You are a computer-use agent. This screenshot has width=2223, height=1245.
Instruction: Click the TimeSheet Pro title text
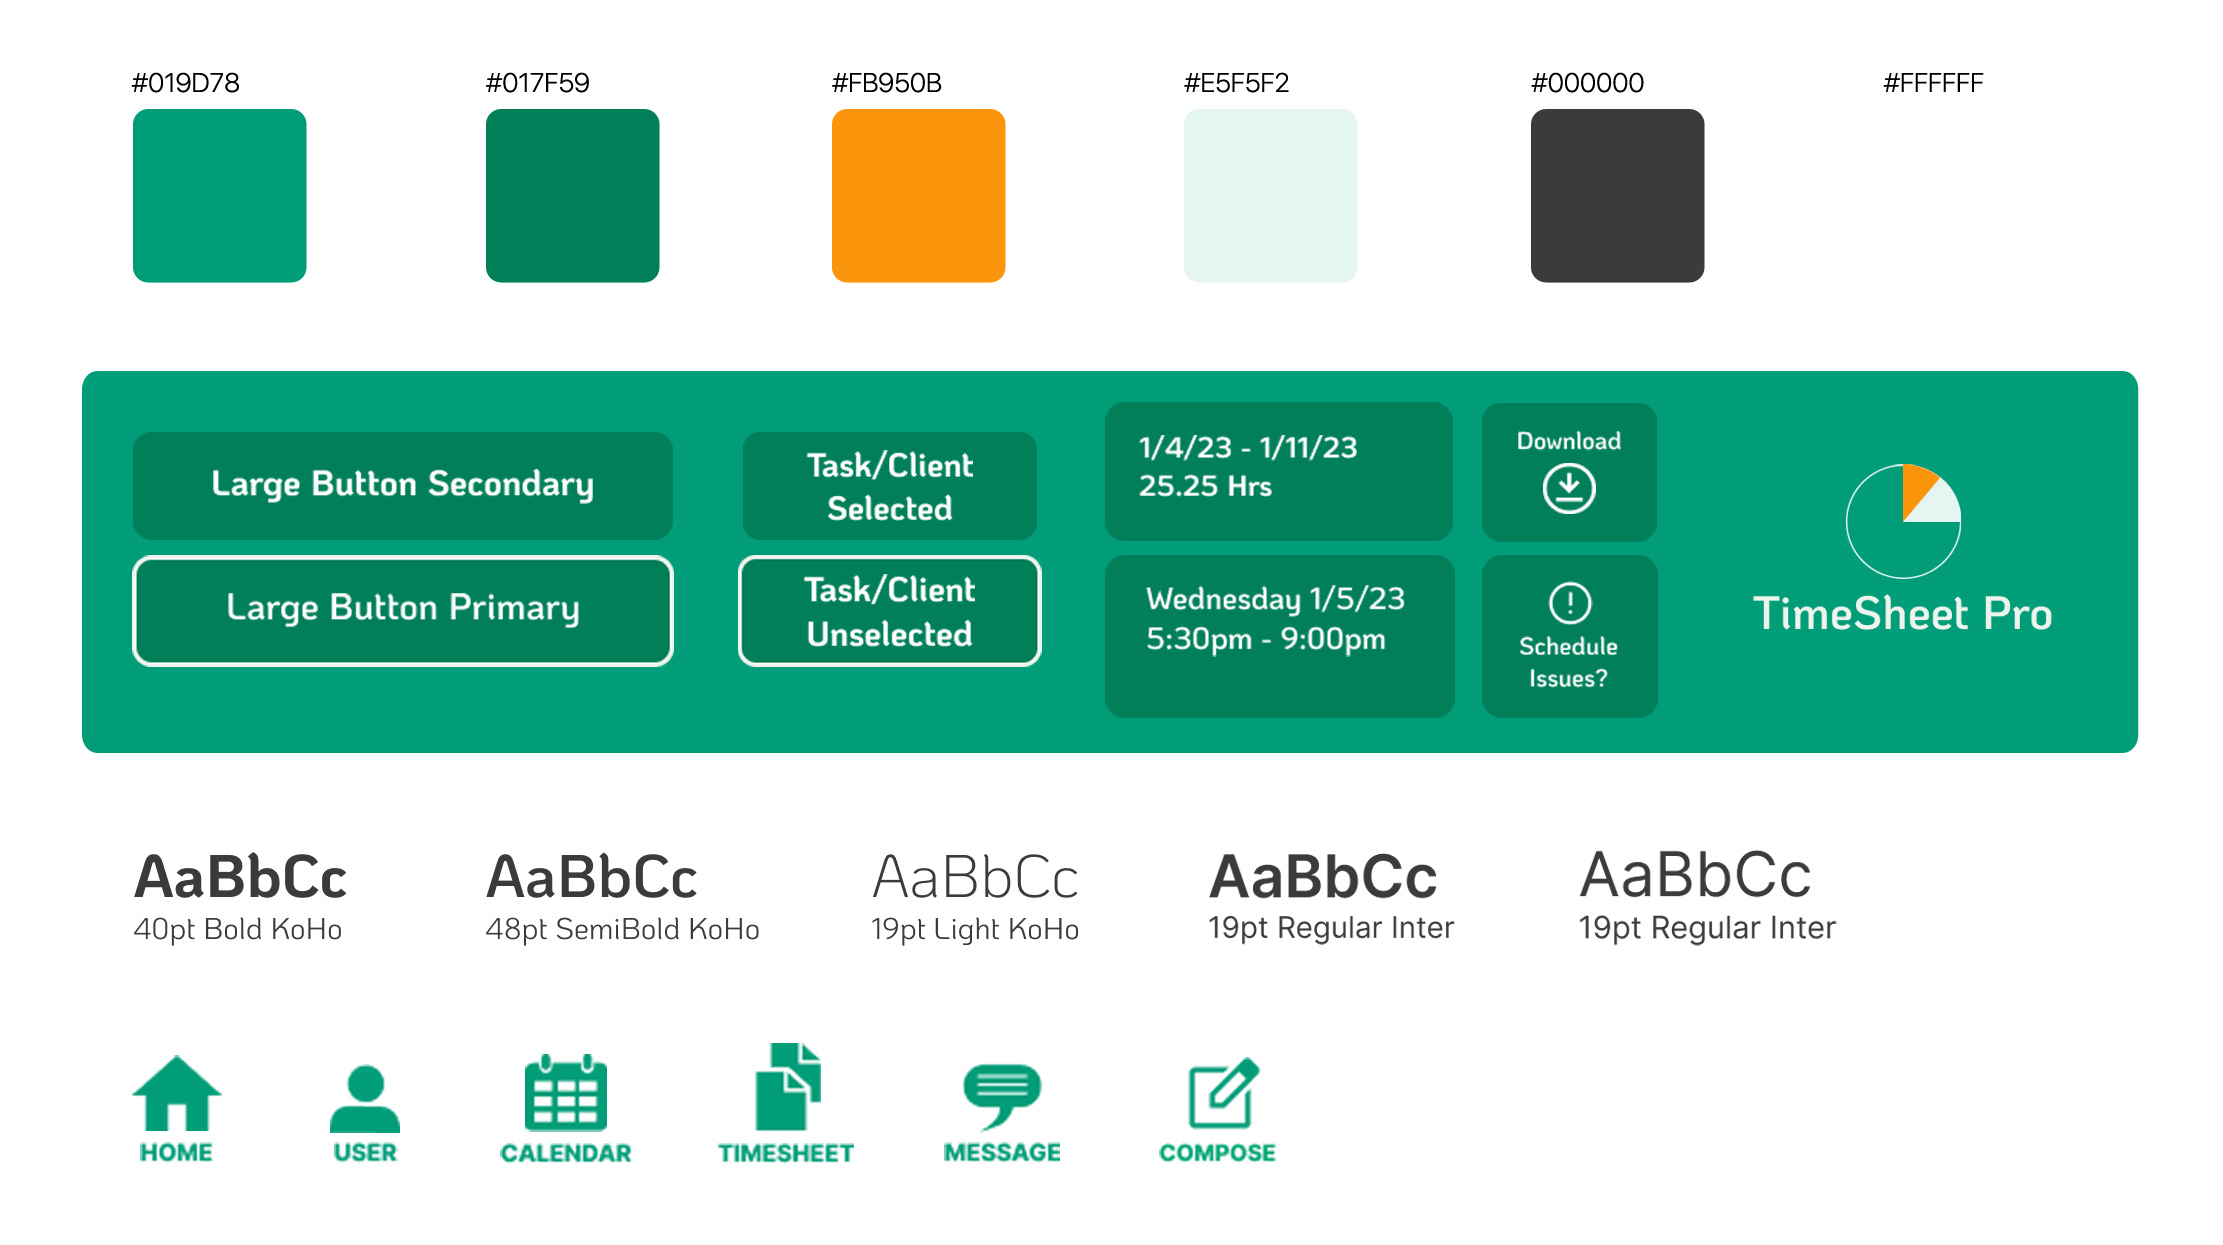pos(1903,613)
